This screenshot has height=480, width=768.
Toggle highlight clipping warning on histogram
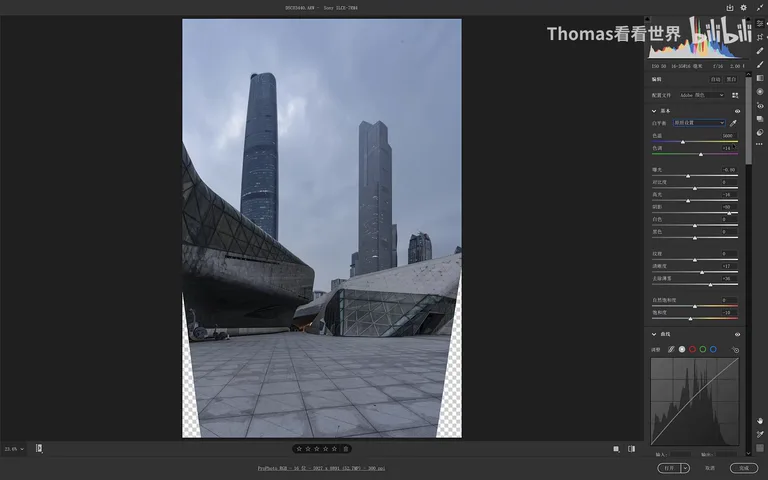tap(747, 19)
